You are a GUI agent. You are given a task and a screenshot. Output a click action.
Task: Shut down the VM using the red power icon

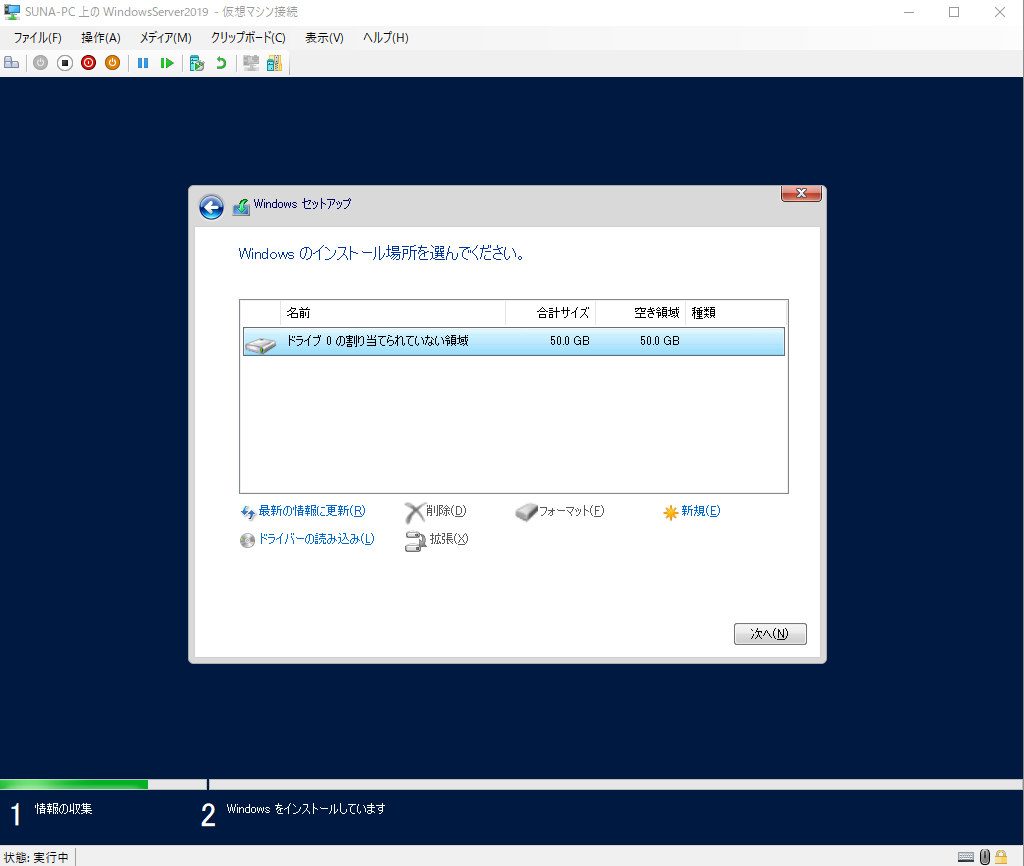click(89, 63)
